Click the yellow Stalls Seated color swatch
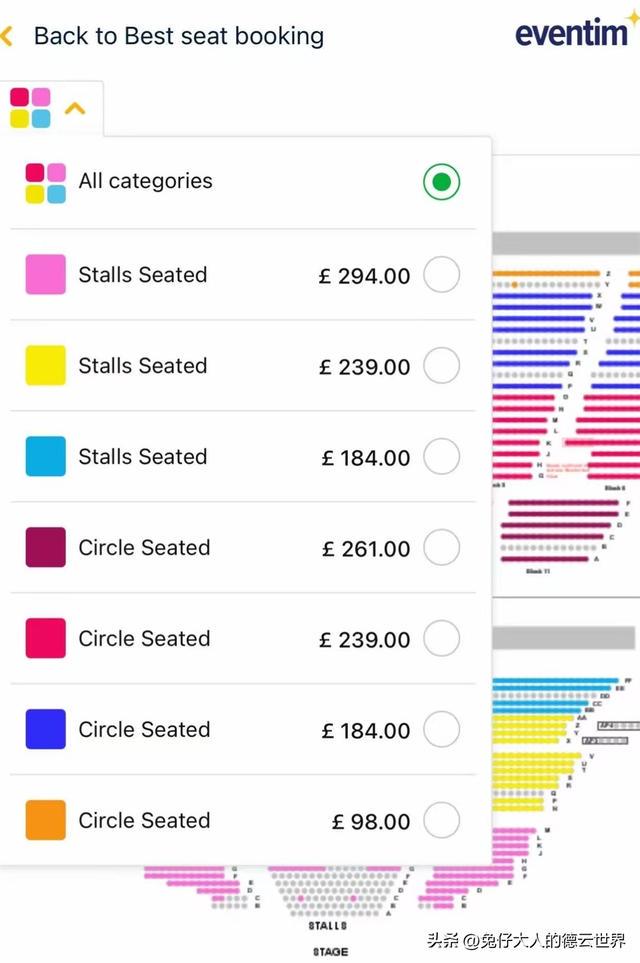This screenshot has width=640, height=963. point(46,366)
